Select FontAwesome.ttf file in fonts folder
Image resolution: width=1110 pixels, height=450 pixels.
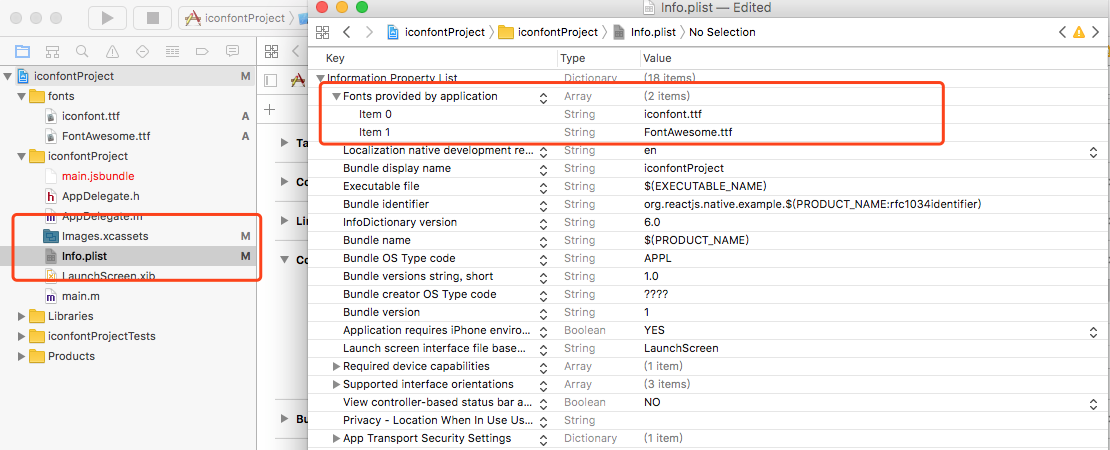tap(105, 136)
